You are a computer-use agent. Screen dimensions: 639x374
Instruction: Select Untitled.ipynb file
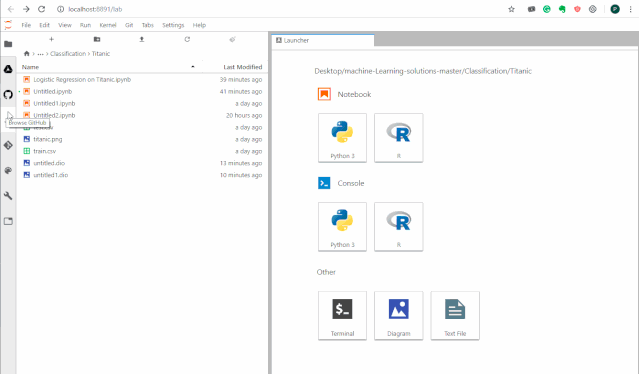point(142,91)
